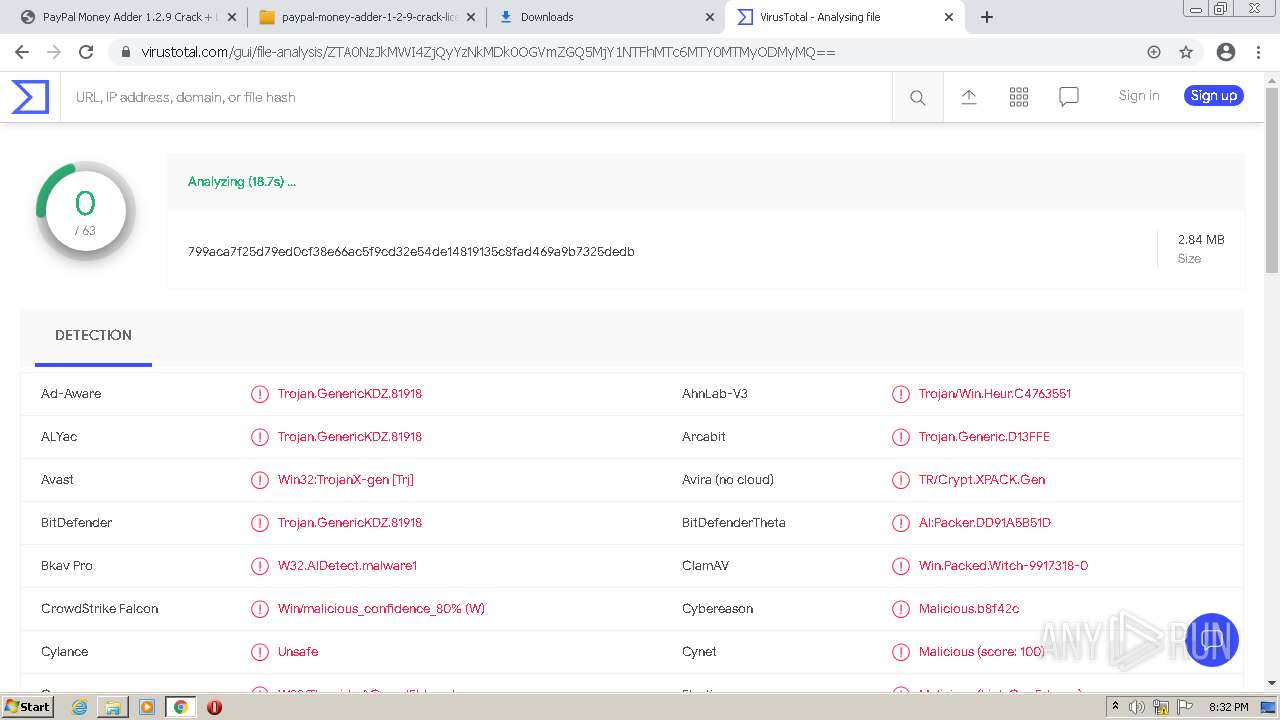The image size is (1280, 720).
Task: Open Internet Explorer from taskbar
Action: click(x=79, y=707)
